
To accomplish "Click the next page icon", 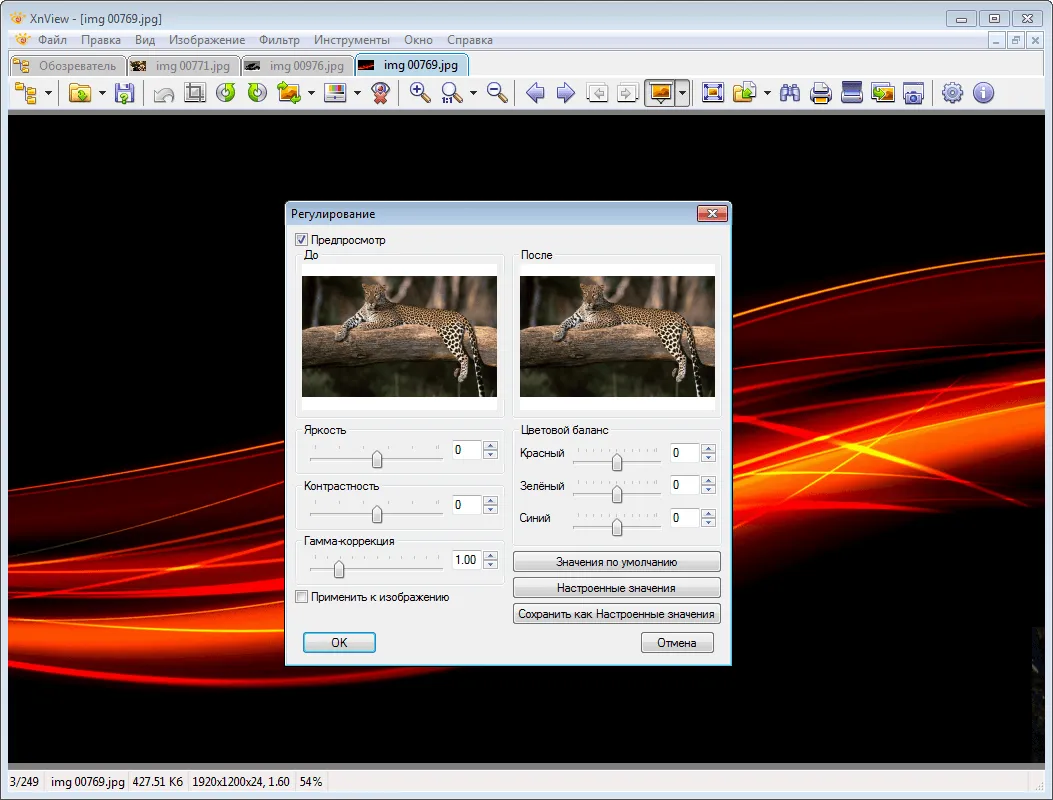I will (x=627, y=93).
